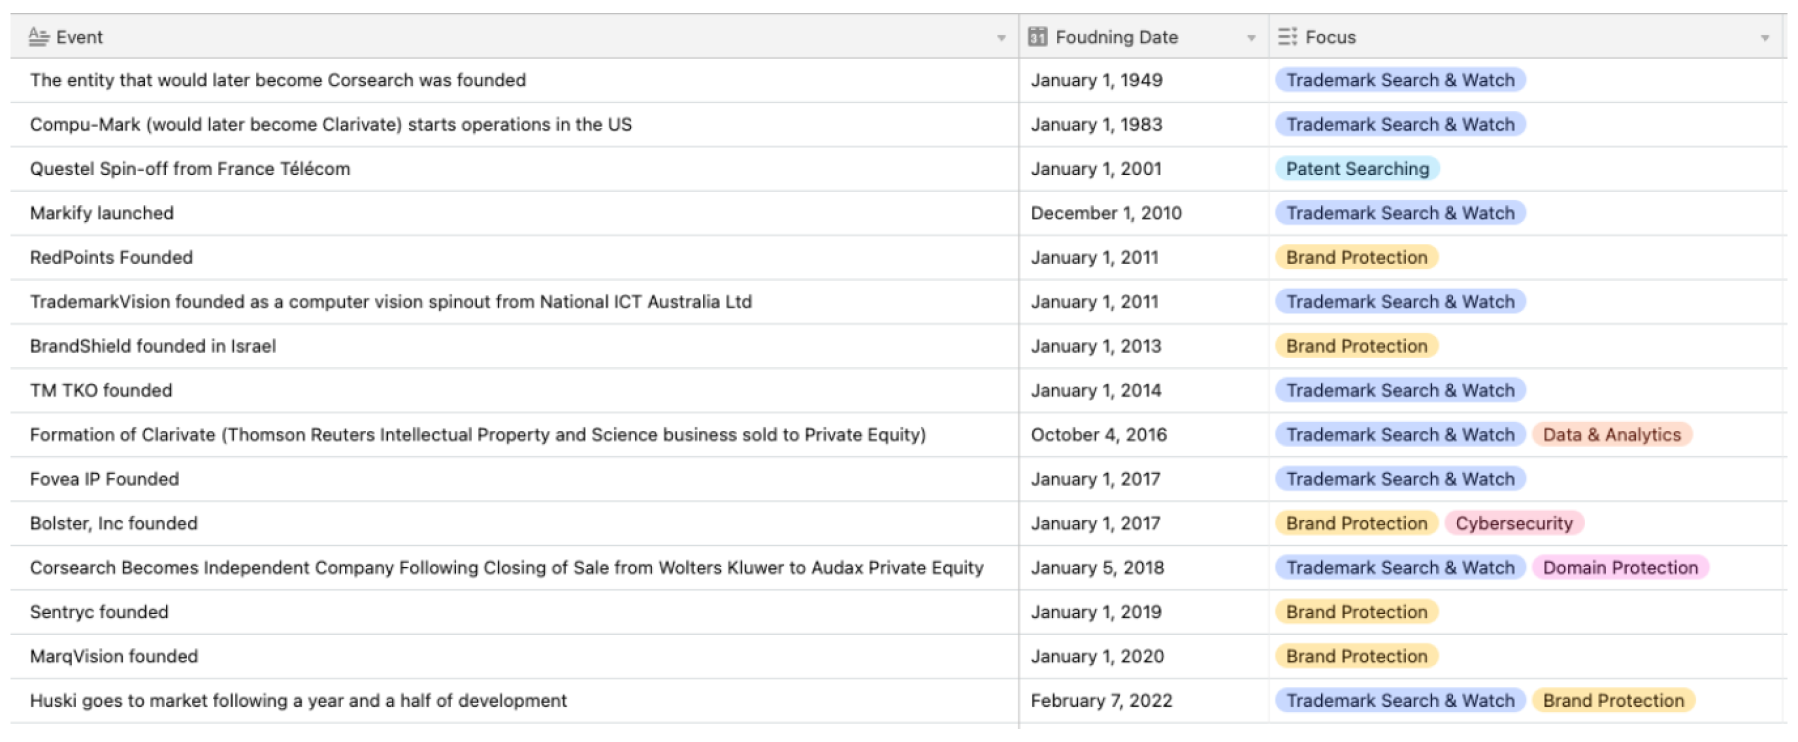Click the calendar icon beside Foudning Date
This screenshot has height=742, width=1798.
[x=1038, y=37]
